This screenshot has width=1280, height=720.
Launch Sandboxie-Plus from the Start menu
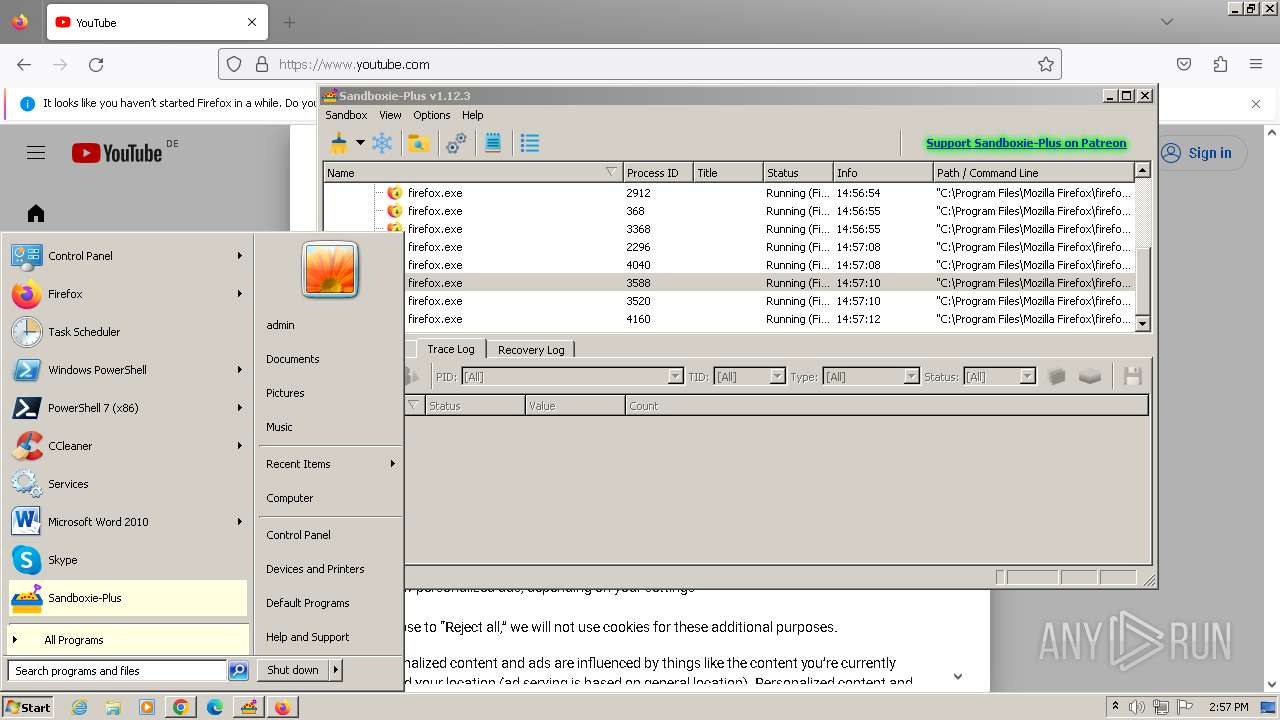(128, 598)
